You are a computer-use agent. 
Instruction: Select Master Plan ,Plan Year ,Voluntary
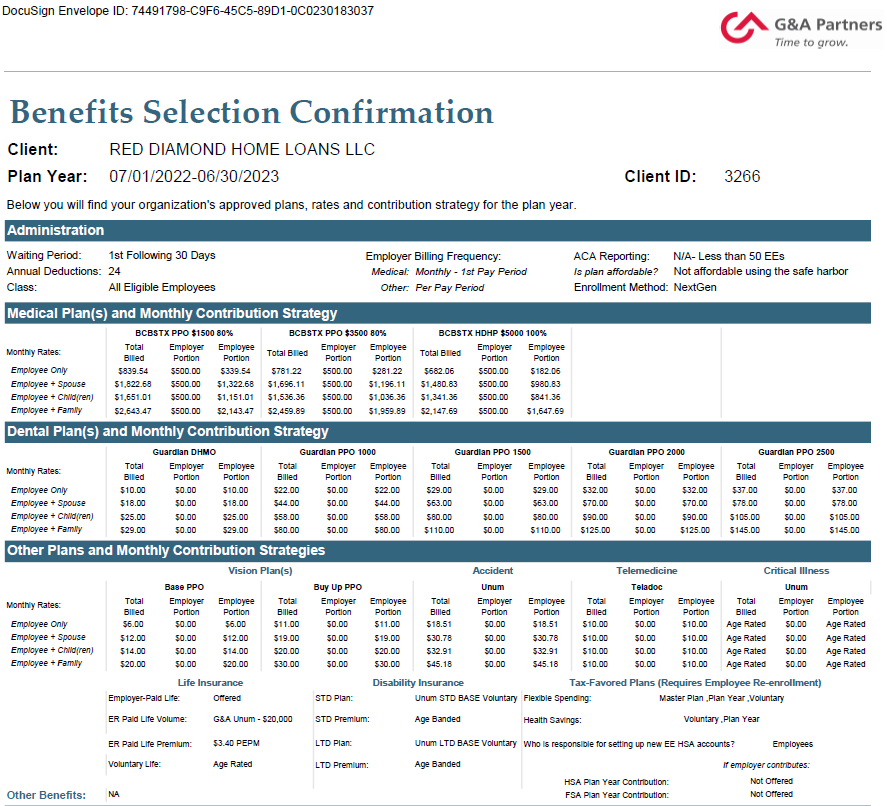click(721, 698)
